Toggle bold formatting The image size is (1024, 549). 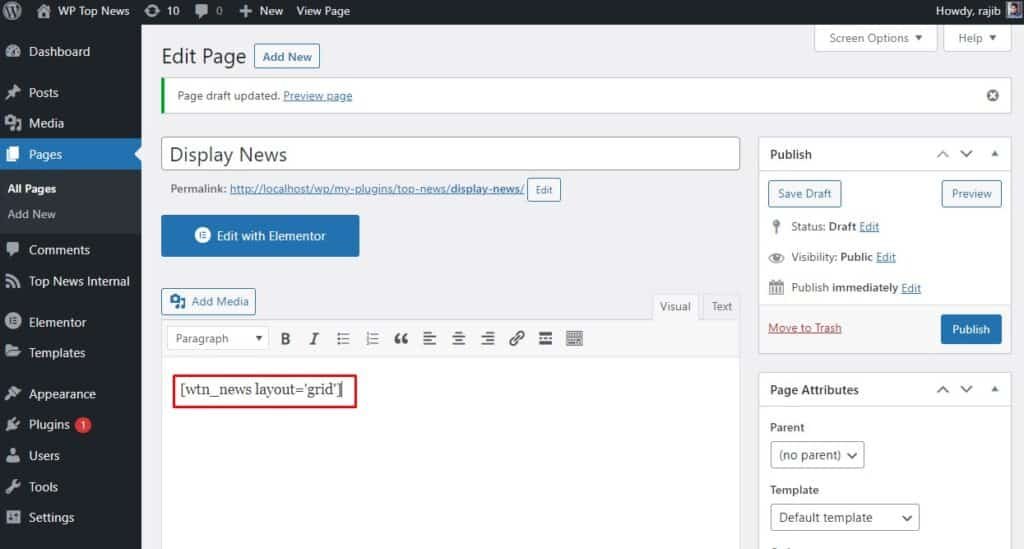pos(285,339)
